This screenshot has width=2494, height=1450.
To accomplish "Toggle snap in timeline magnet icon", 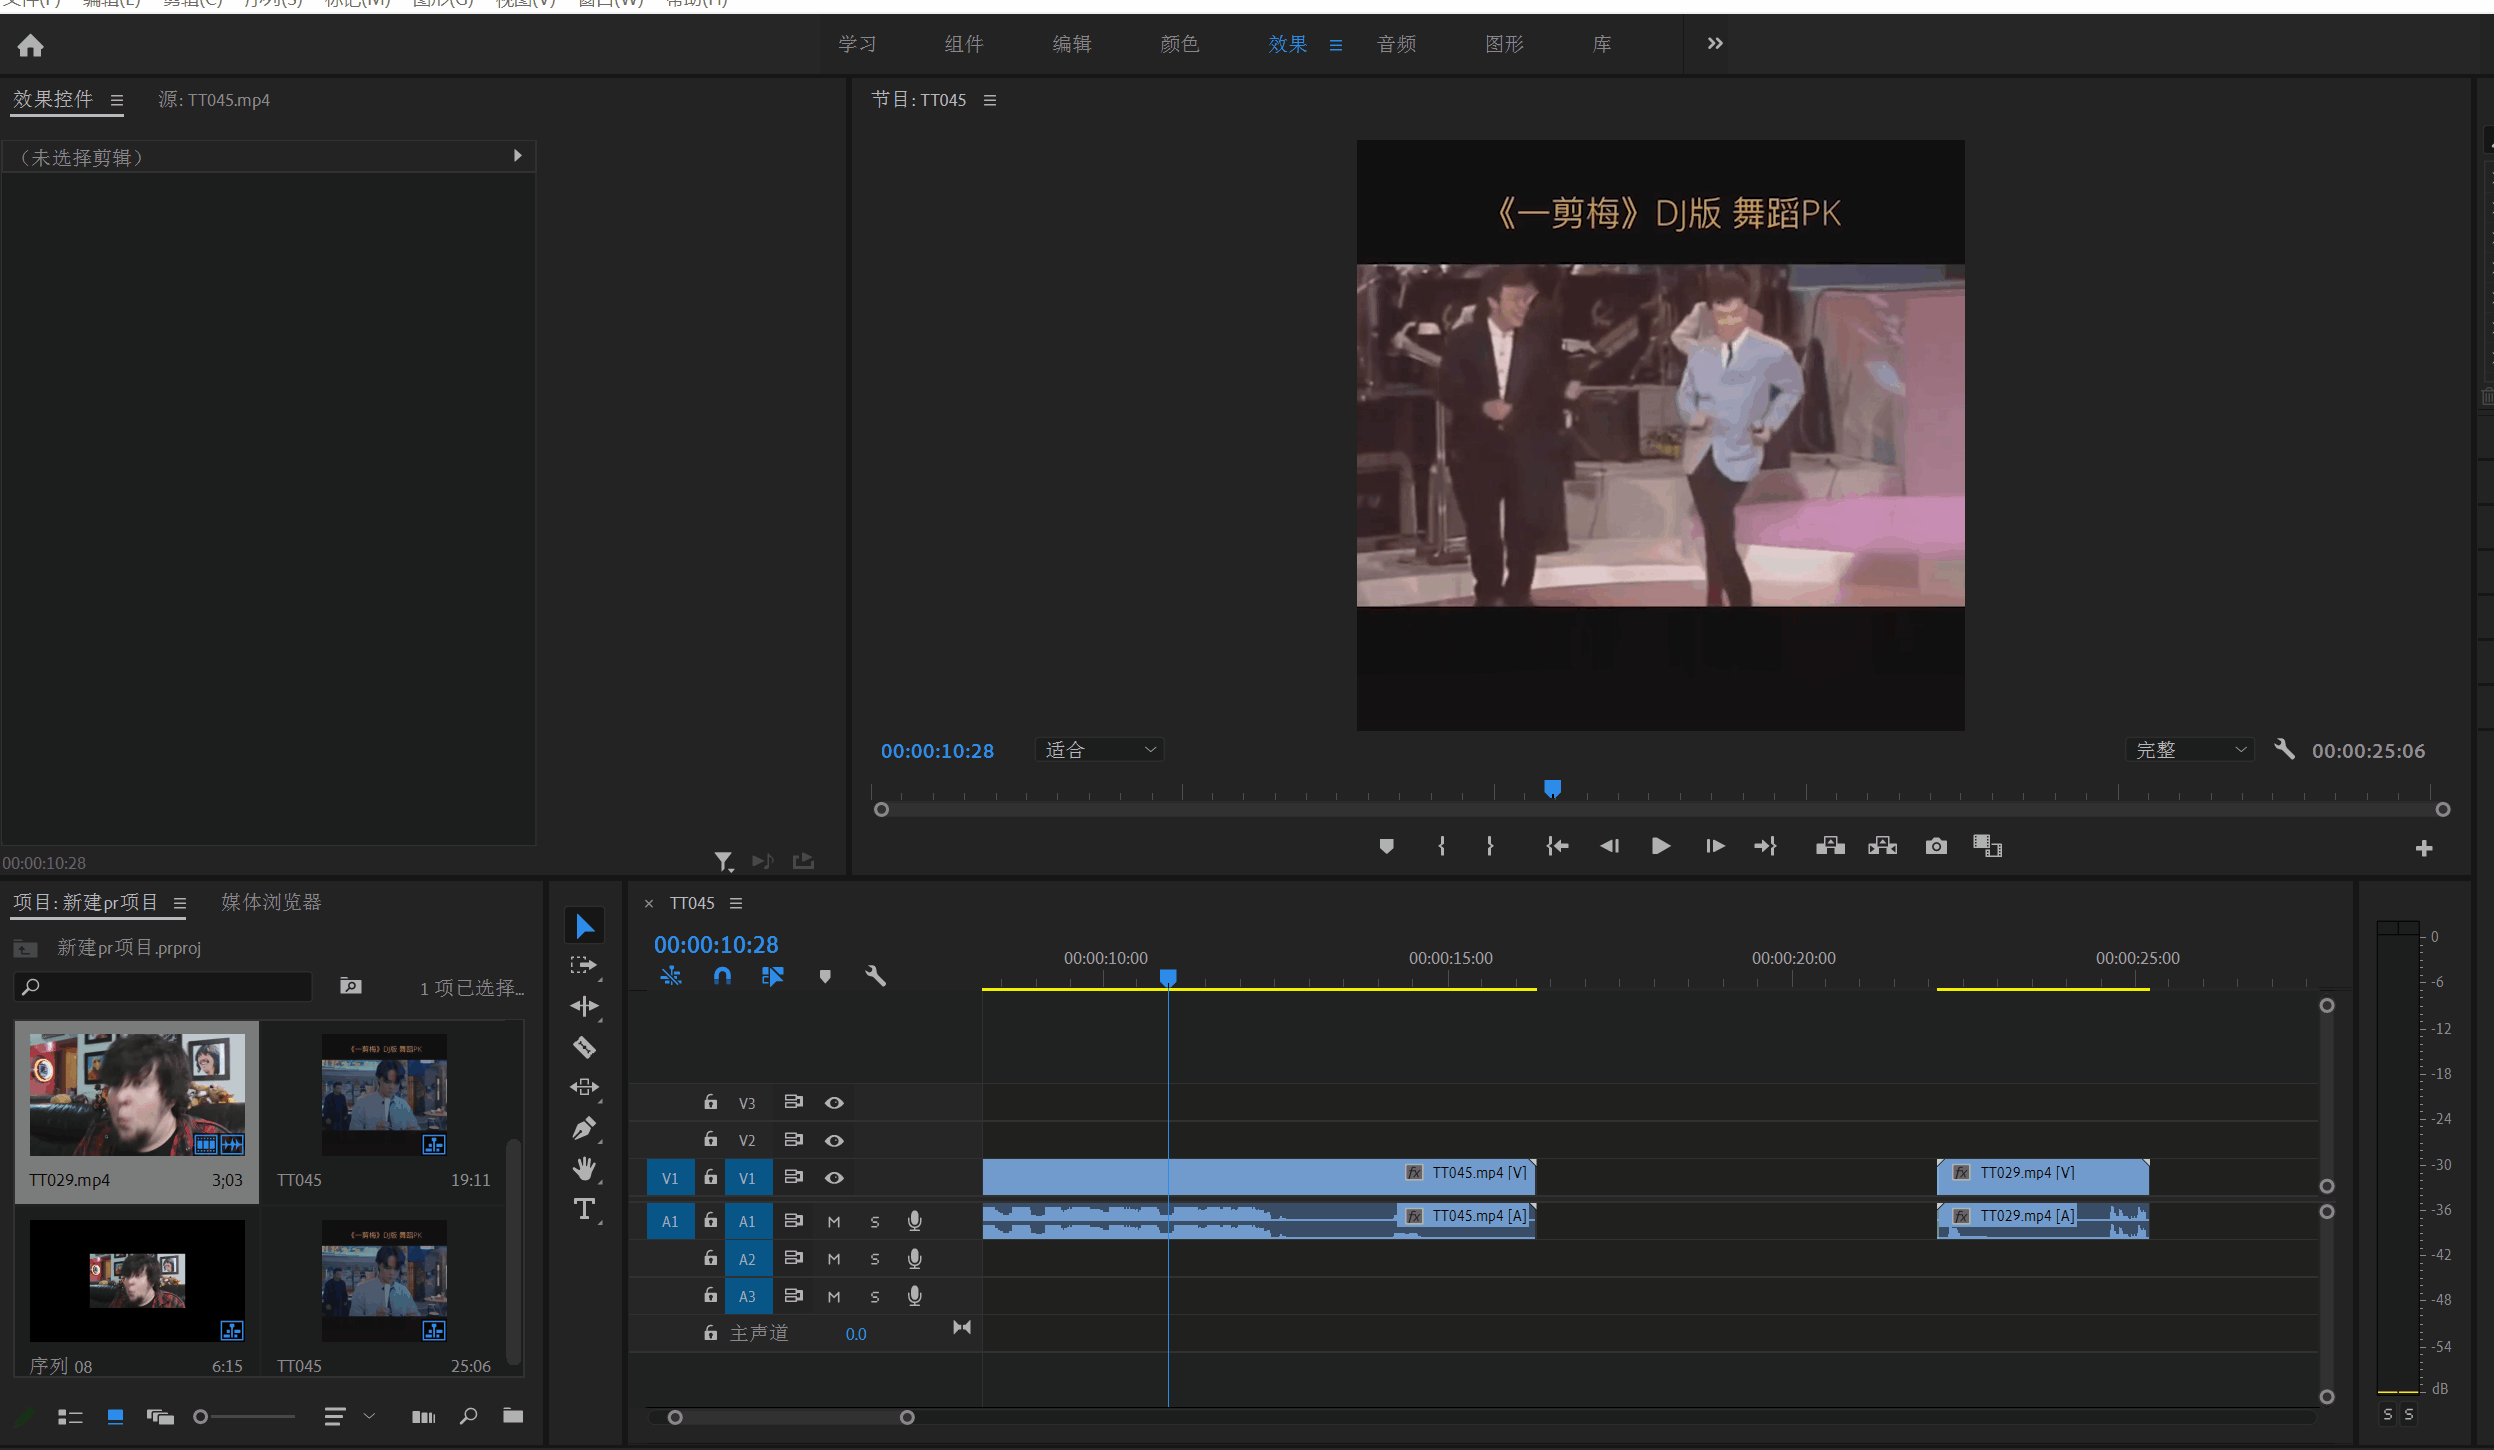I will point(722,976).
